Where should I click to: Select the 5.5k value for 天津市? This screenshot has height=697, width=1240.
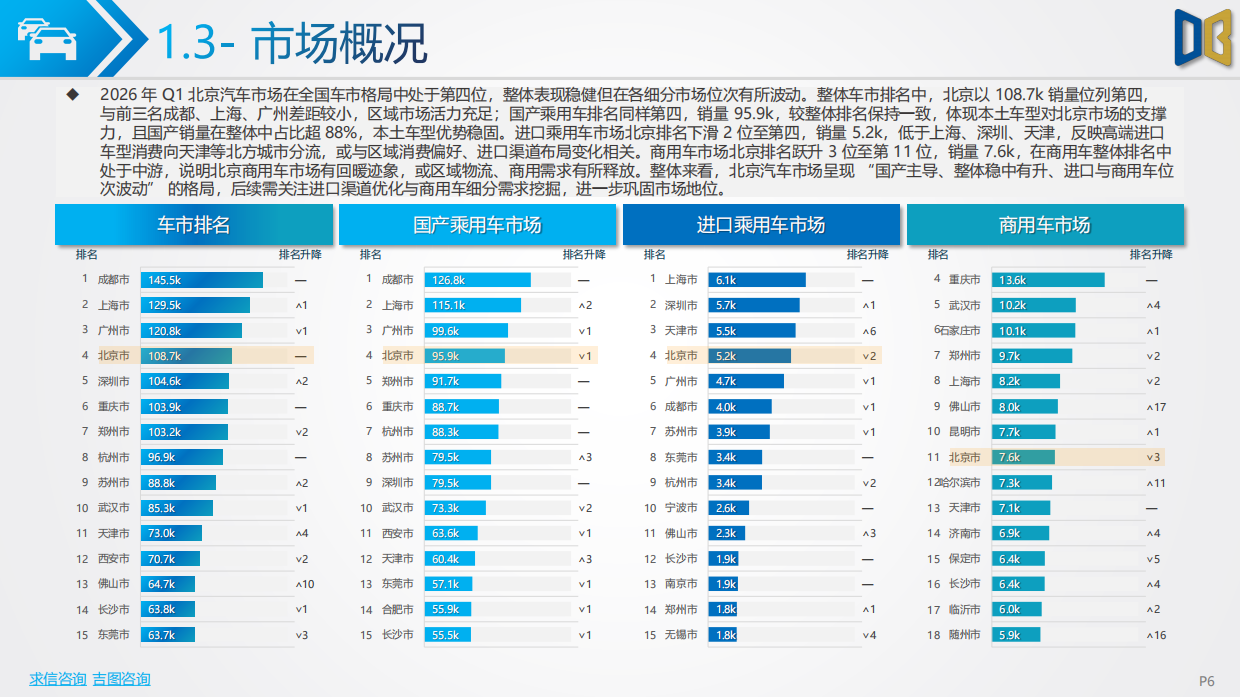[x=725, y=330]
